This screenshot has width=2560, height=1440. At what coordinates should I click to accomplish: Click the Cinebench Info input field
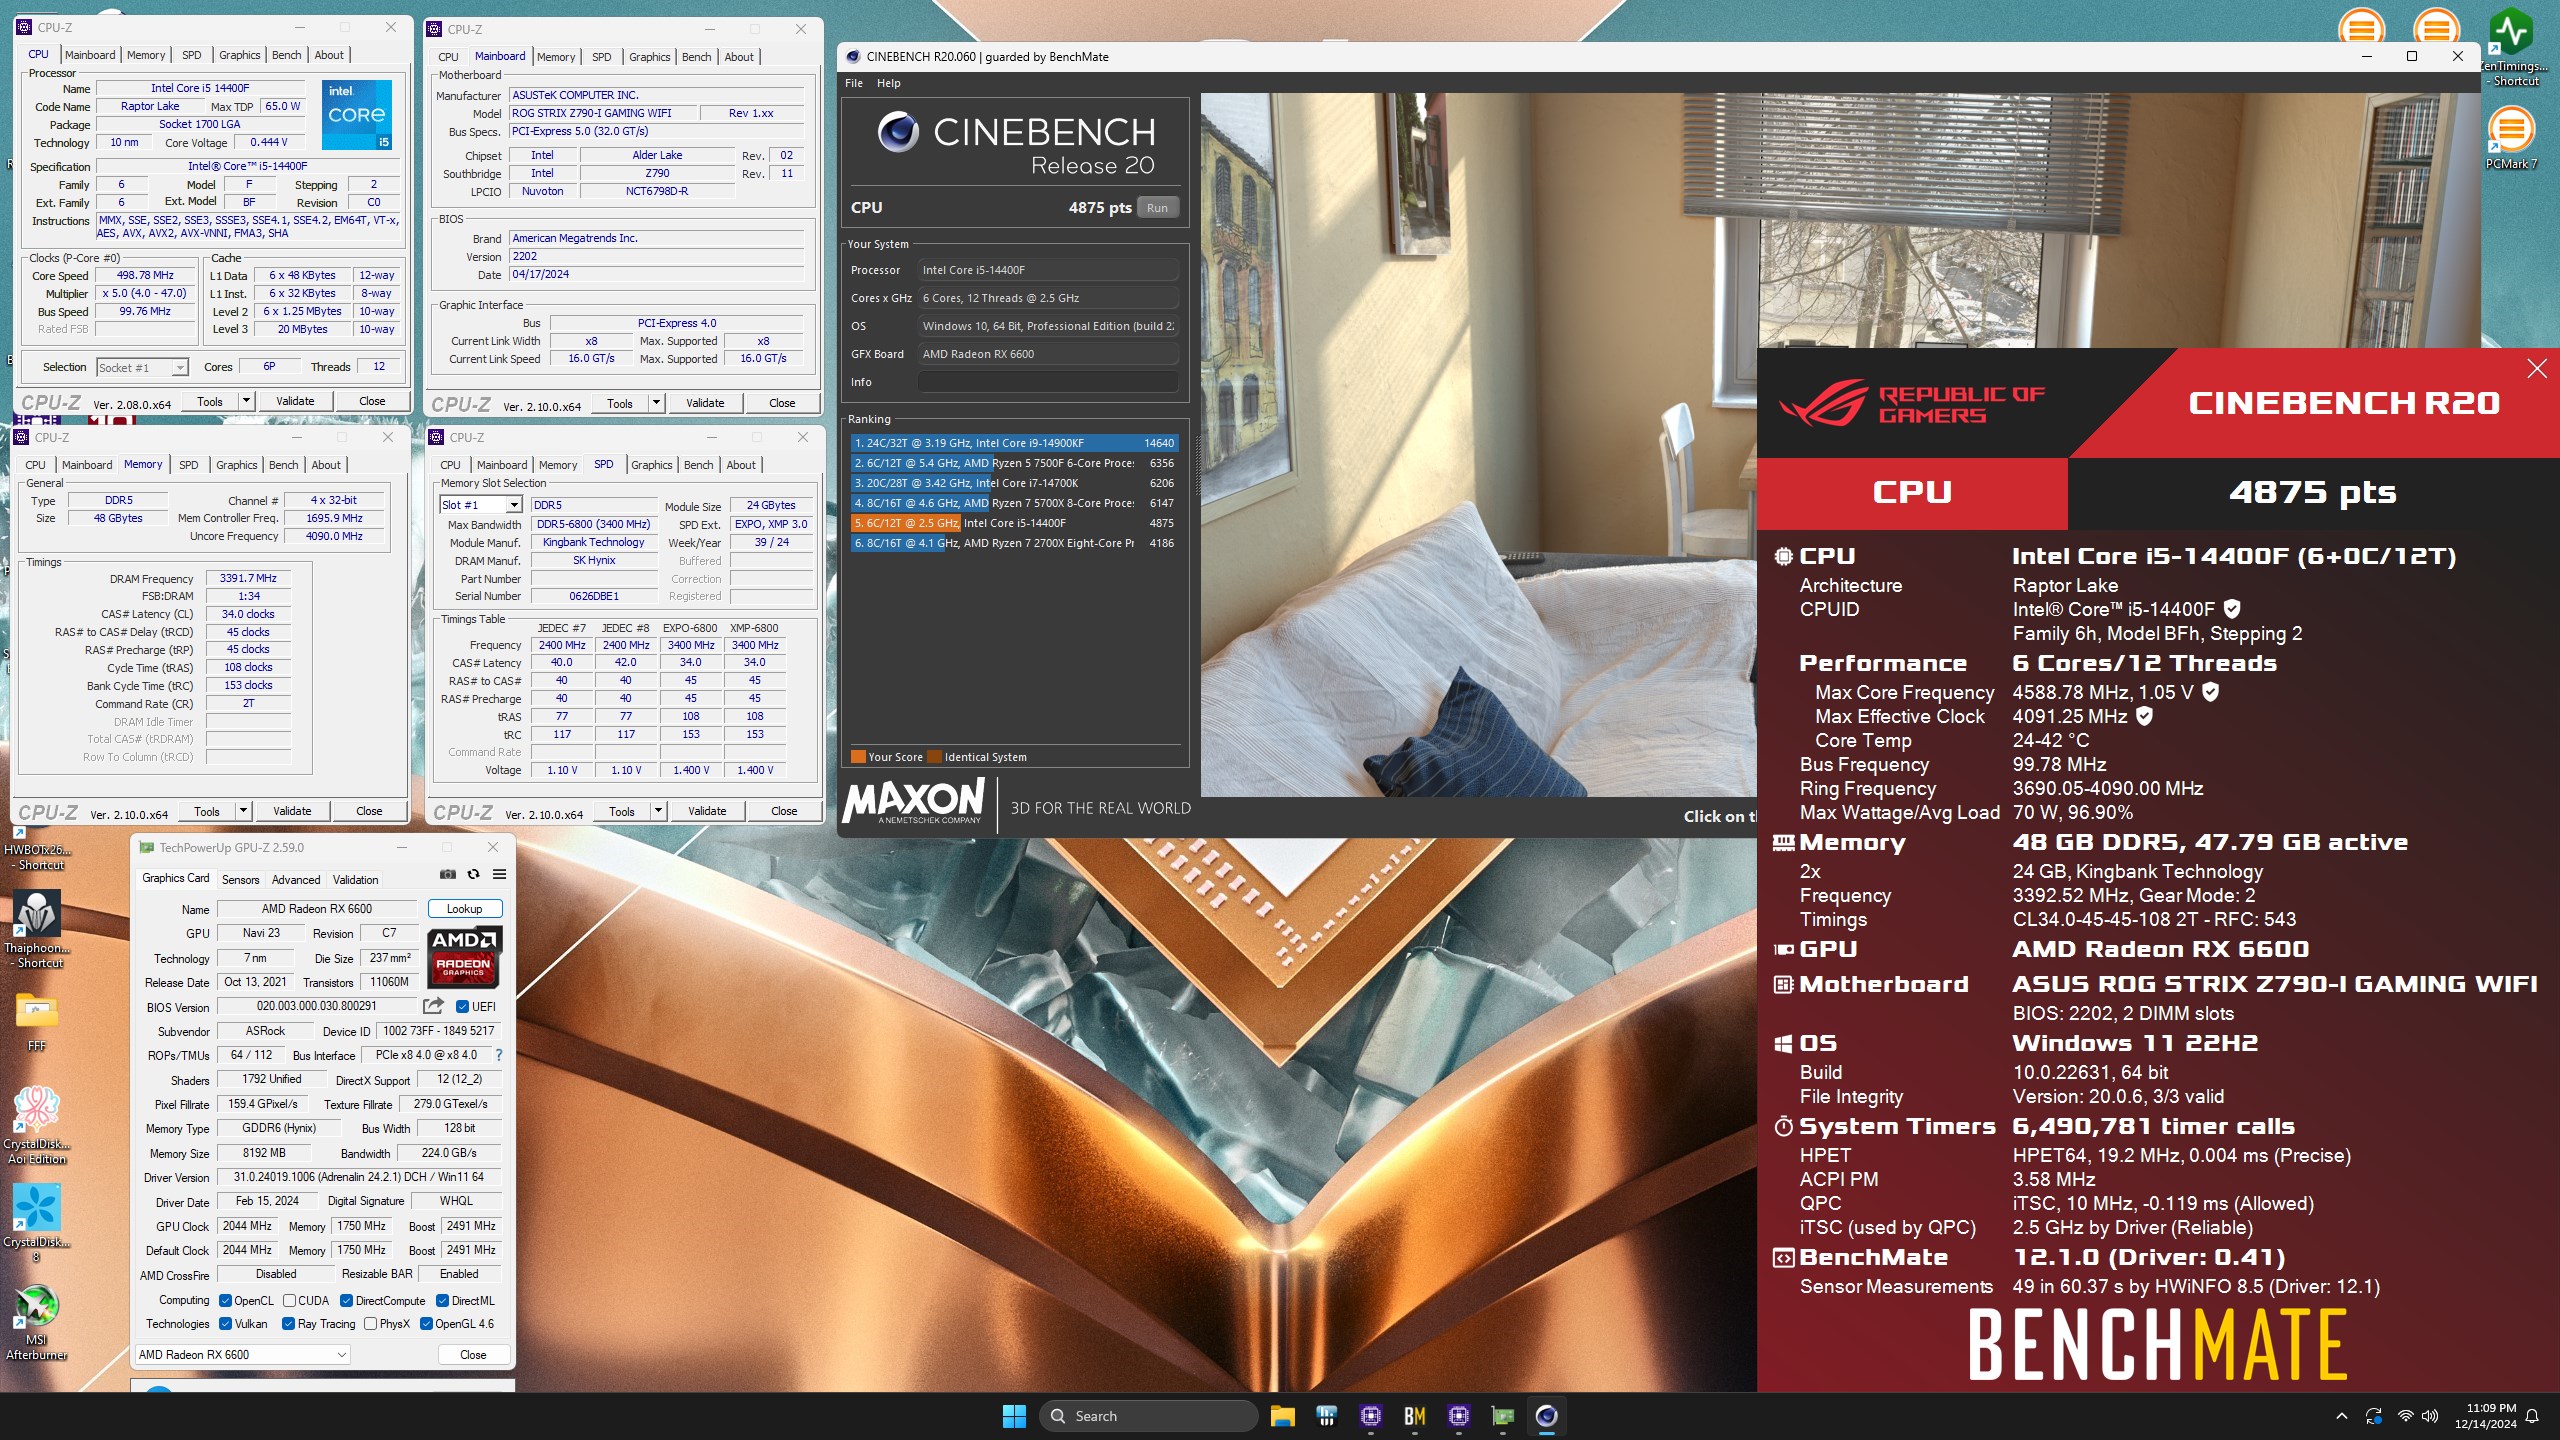(x=1047, y=382)
